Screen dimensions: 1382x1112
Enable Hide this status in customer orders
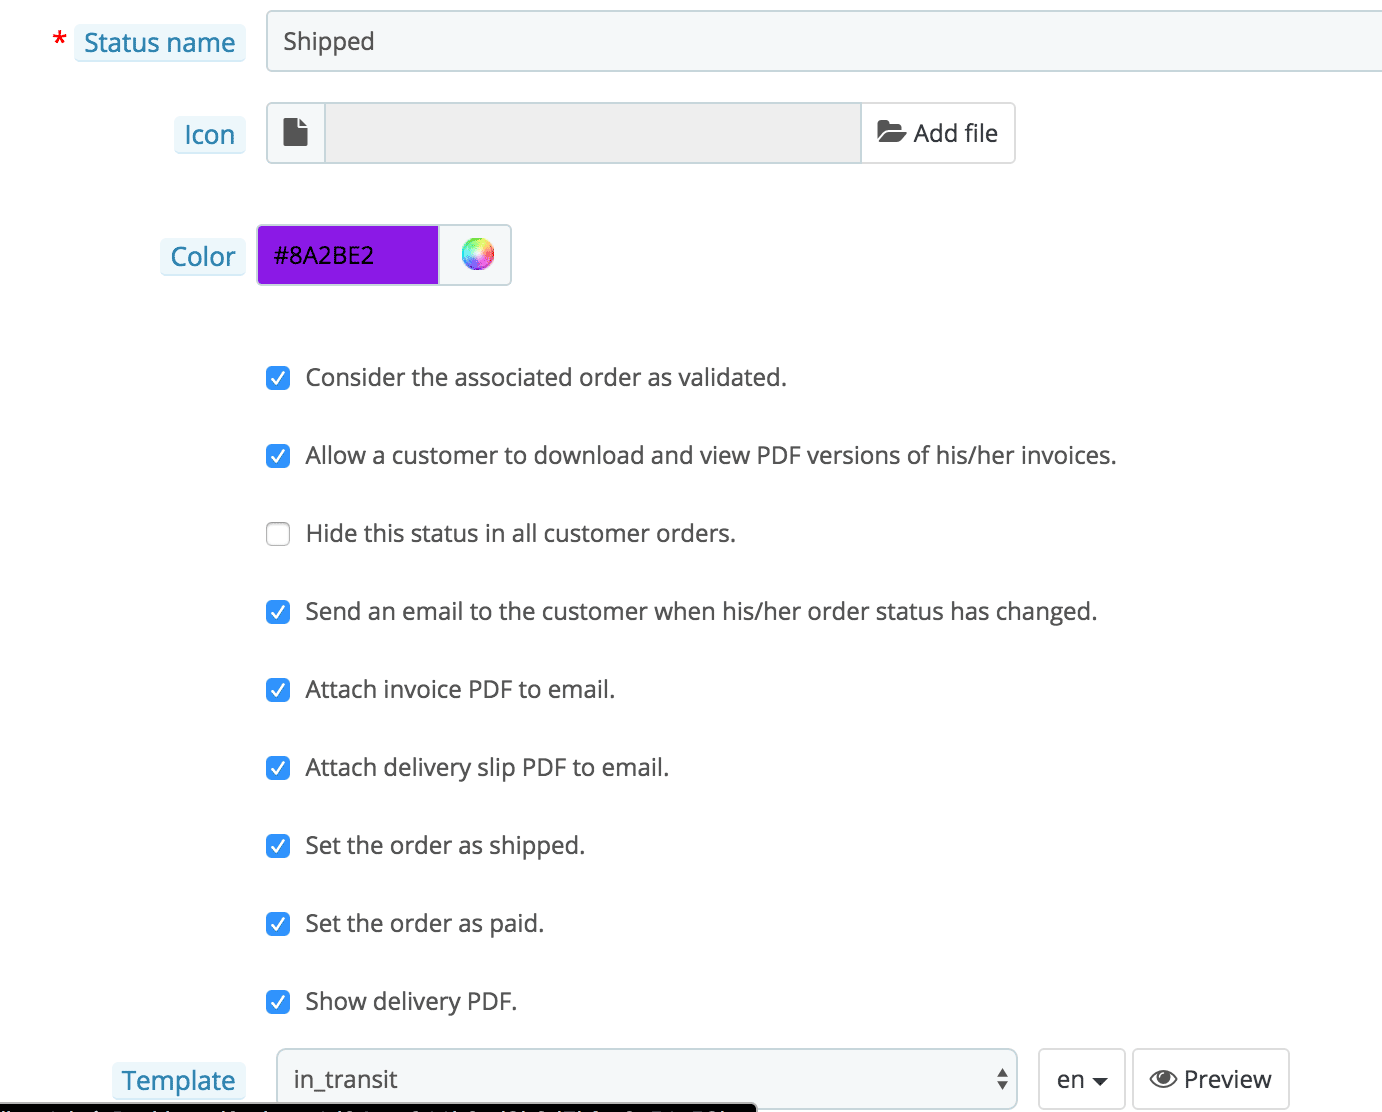278,534
